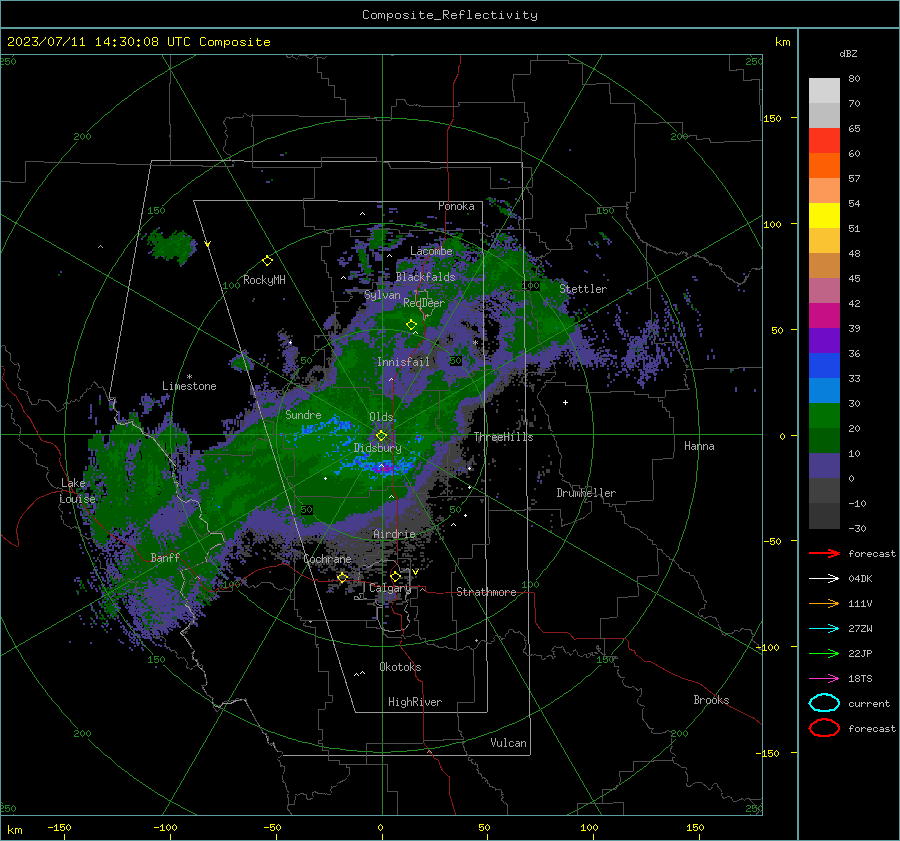Click the bright green 30-20 dBZ swatch
Image resolution: width=900 pixels, height=841 pixels.
pos(824,416)
